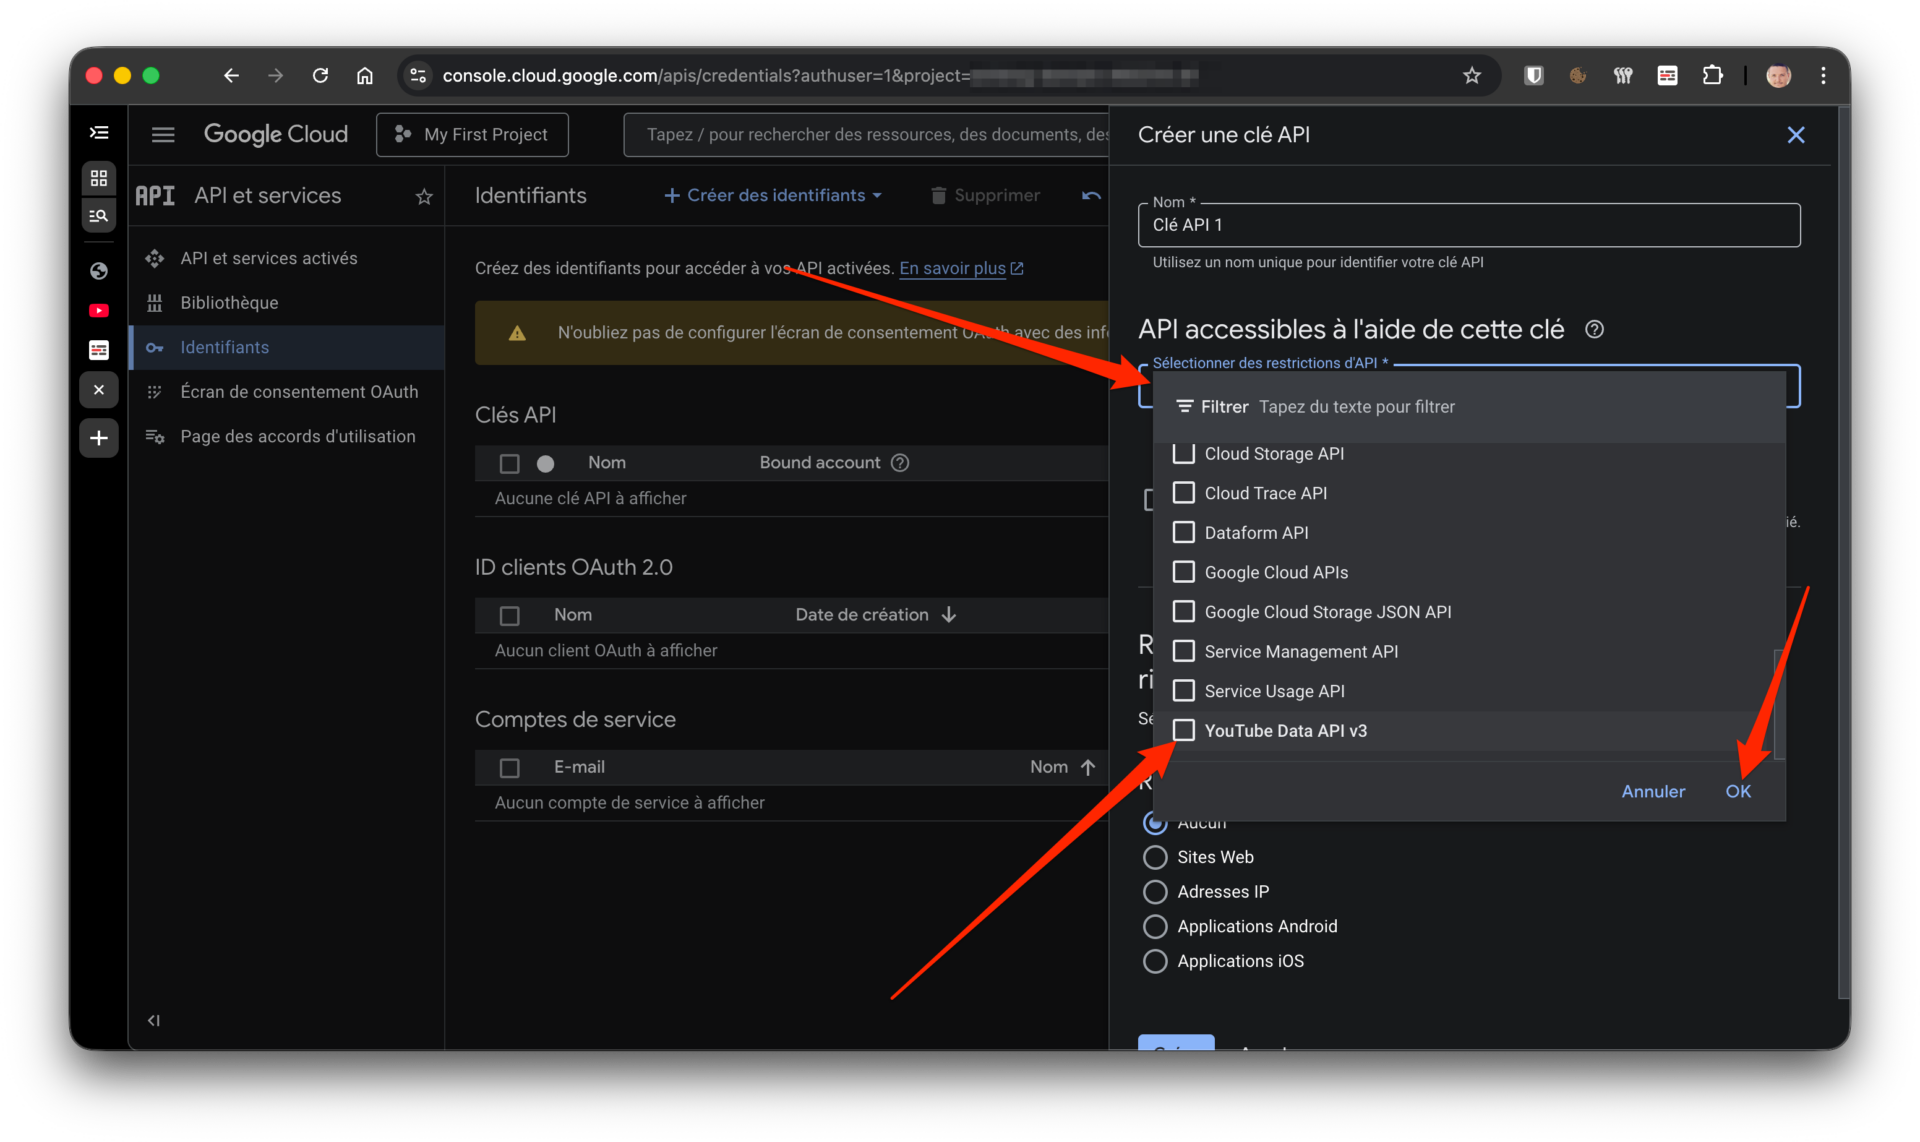Click the X icon in left sidebar
1920x1142 pixels.
(99, 390)
